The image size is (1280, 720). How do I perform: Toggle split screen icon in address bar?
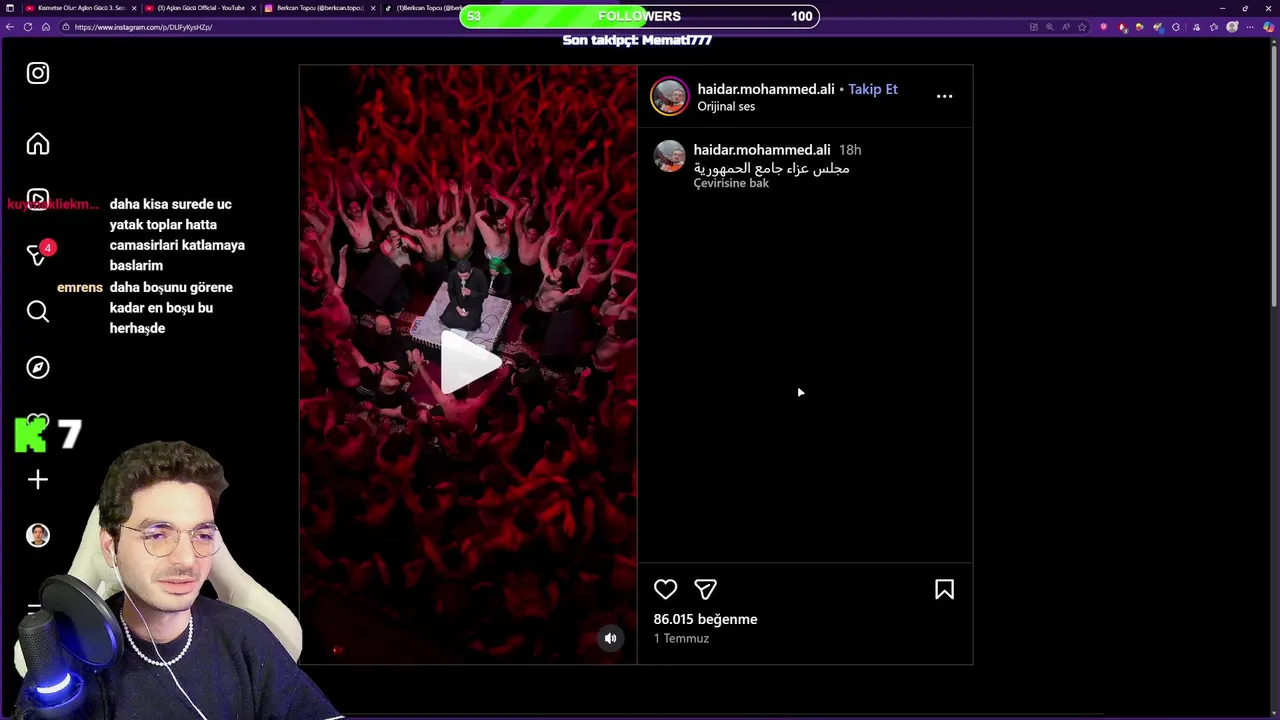click(1034, 27)
